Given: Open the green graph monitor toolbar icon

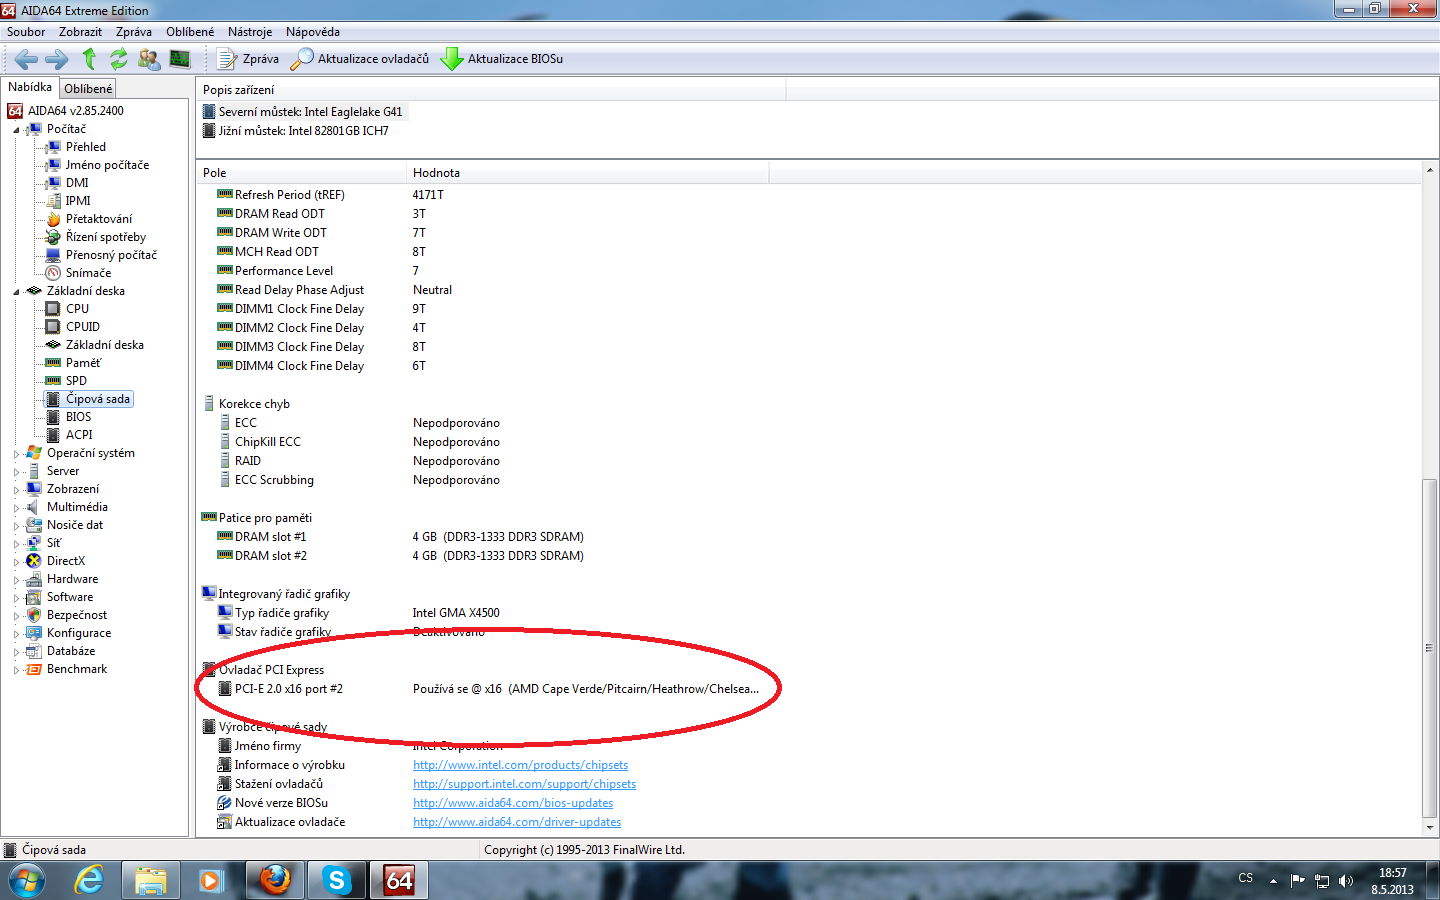Looking at the screenshot, I should coord(180,59).
